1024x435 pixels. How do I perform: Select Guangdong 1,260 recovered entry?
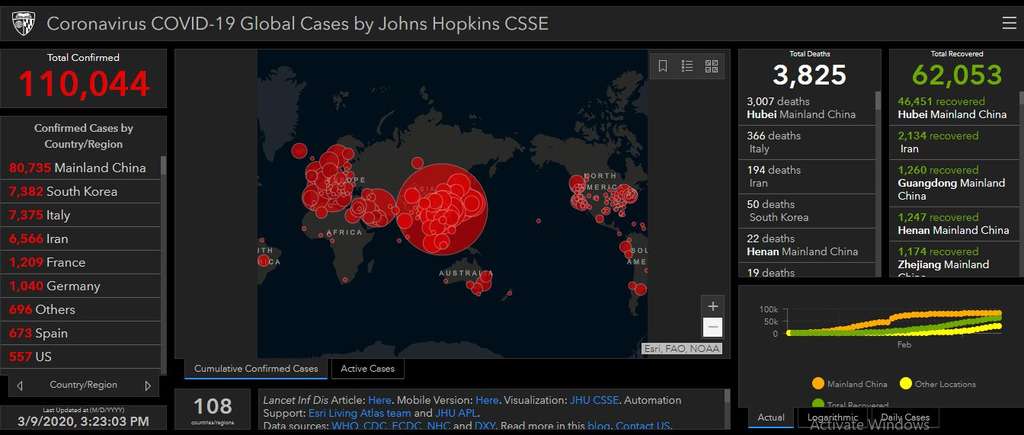point(953,182)
